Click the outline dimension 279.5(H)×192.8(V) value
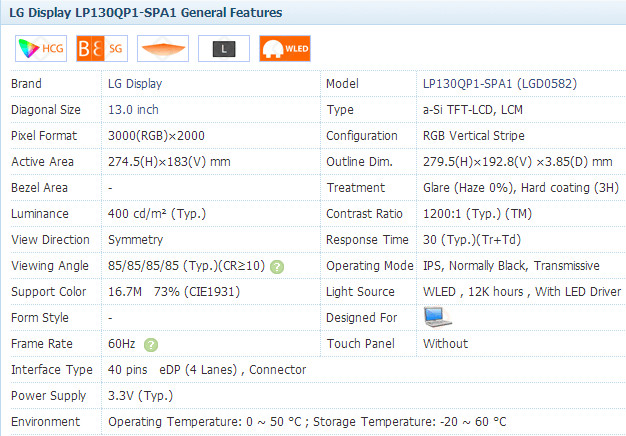The height and width of the screenshot is (436, 626). click(x=517, y=161)
